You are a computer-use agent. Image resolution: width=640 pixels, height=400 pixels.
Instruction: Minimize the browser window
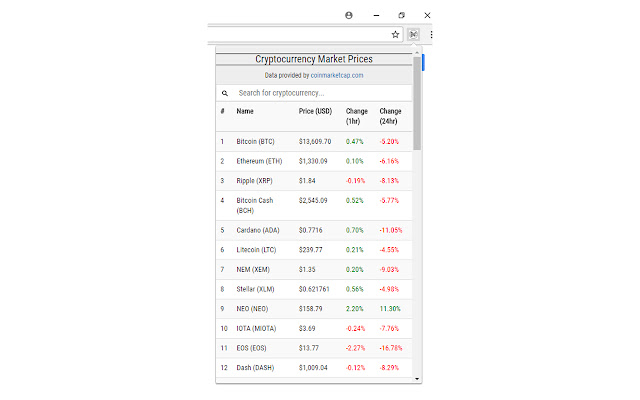coord(376,15)
